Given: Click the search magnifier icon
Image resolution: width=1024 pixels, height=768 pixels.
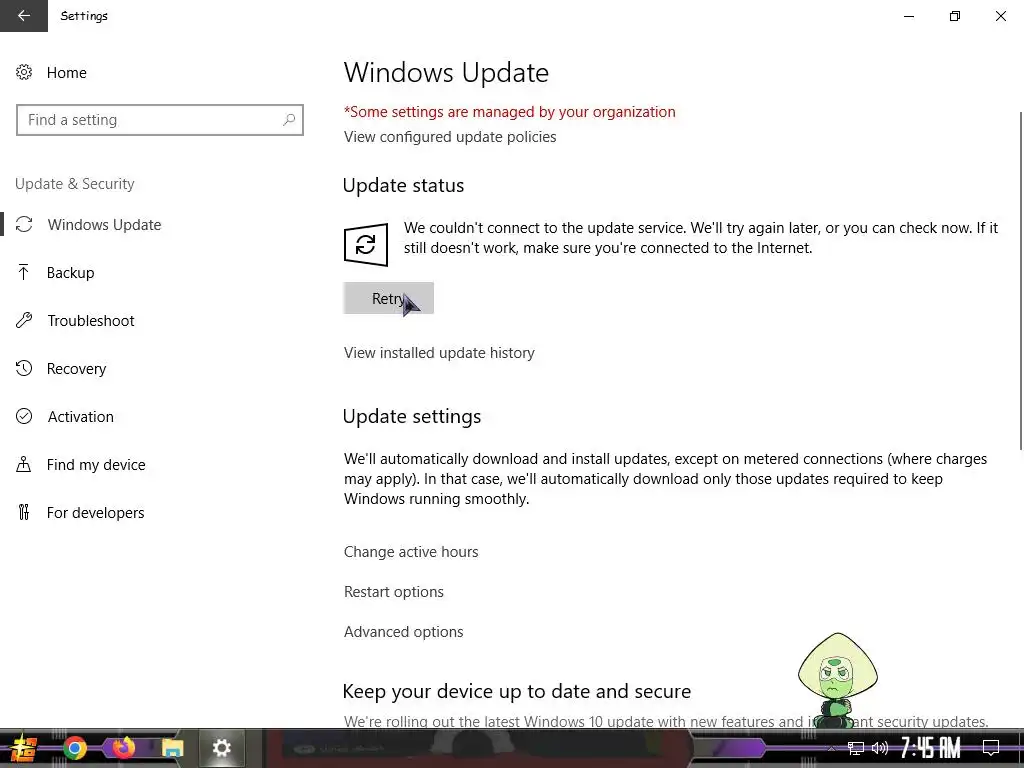Looking at the screenshot, I should point(289,120).
